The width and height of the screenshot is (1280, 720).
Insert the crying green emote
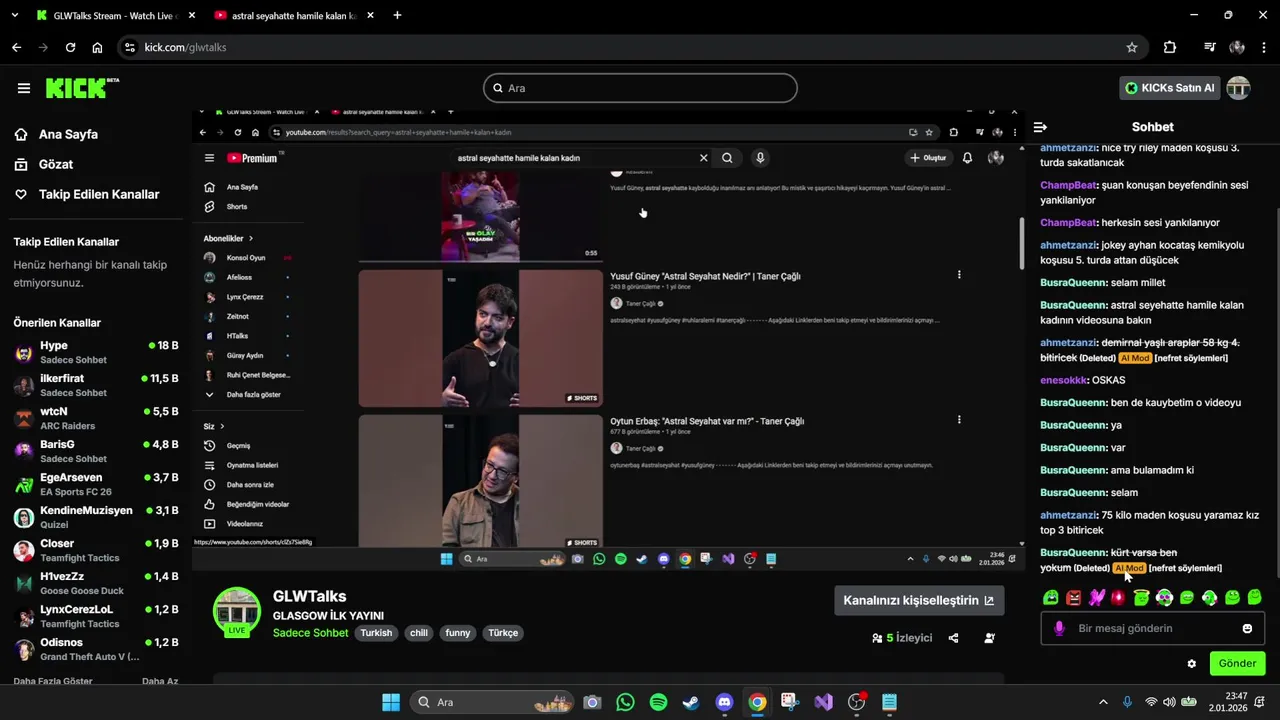point(1051,598)
